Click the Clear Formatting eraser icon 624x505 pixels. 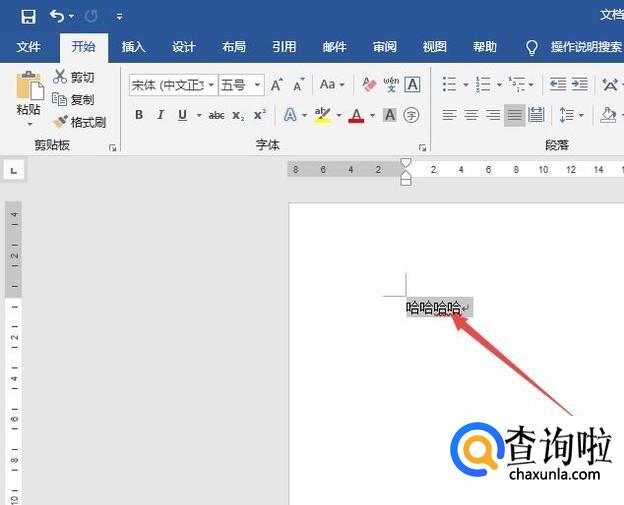(369, 85)
